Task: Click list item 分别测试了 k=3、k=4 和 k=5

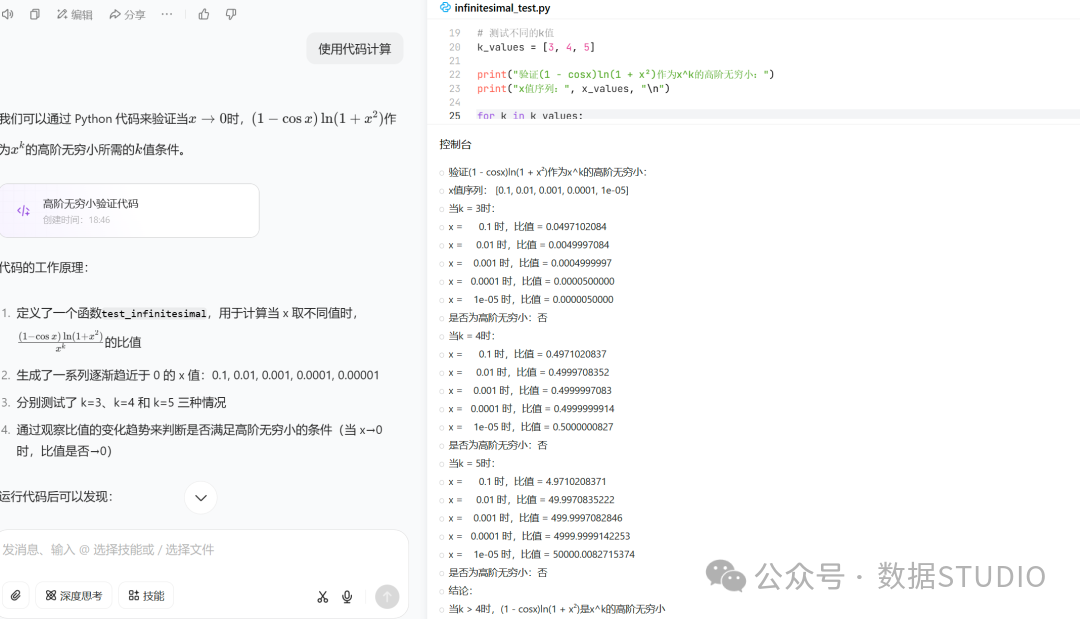Action: (121, 403)
